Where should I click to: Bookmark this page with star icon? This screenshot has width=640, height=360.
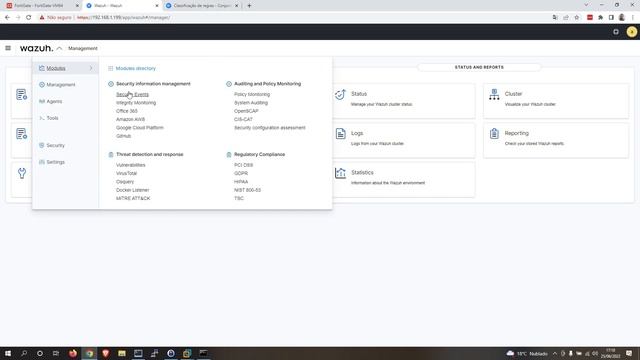[x=576, y=18]
